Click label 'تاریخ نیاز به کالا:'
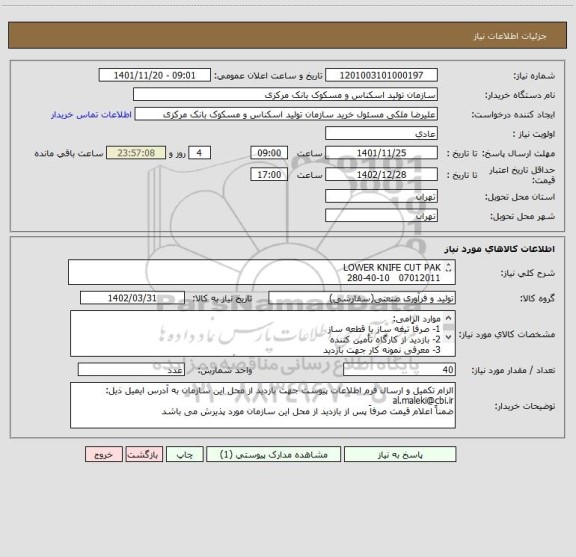This screenshot has width=576, height=557. [222, 298]
